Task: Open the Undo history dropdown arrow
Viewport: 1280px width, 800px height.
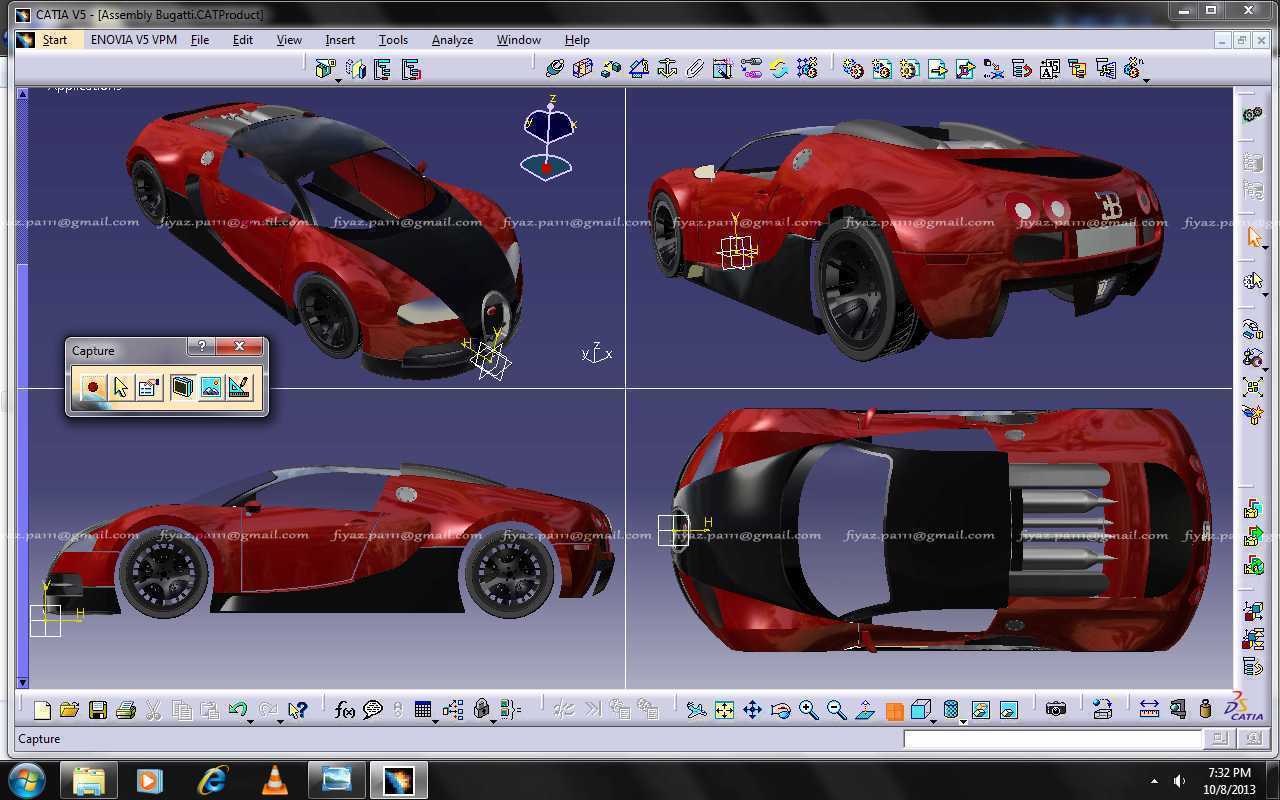Action: [x=250, y=720]
